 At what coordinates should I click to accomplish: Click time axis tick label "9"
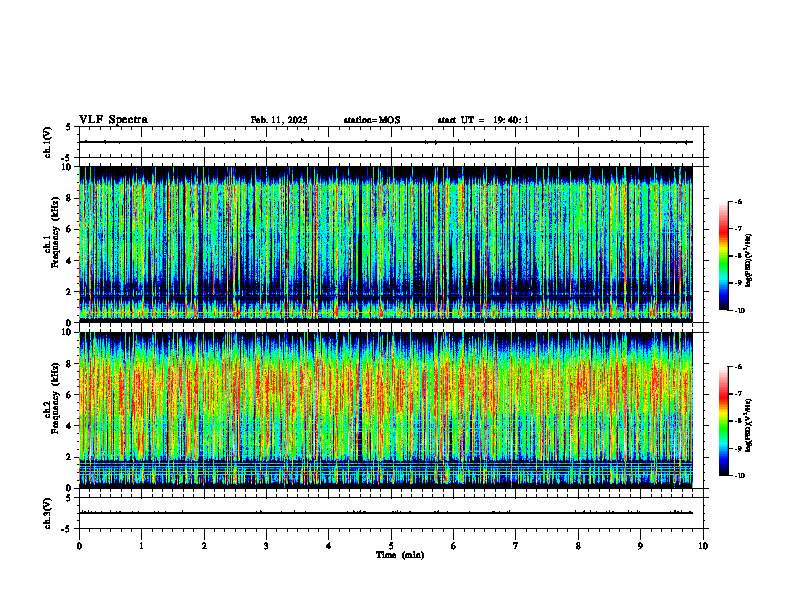[640, 546]
